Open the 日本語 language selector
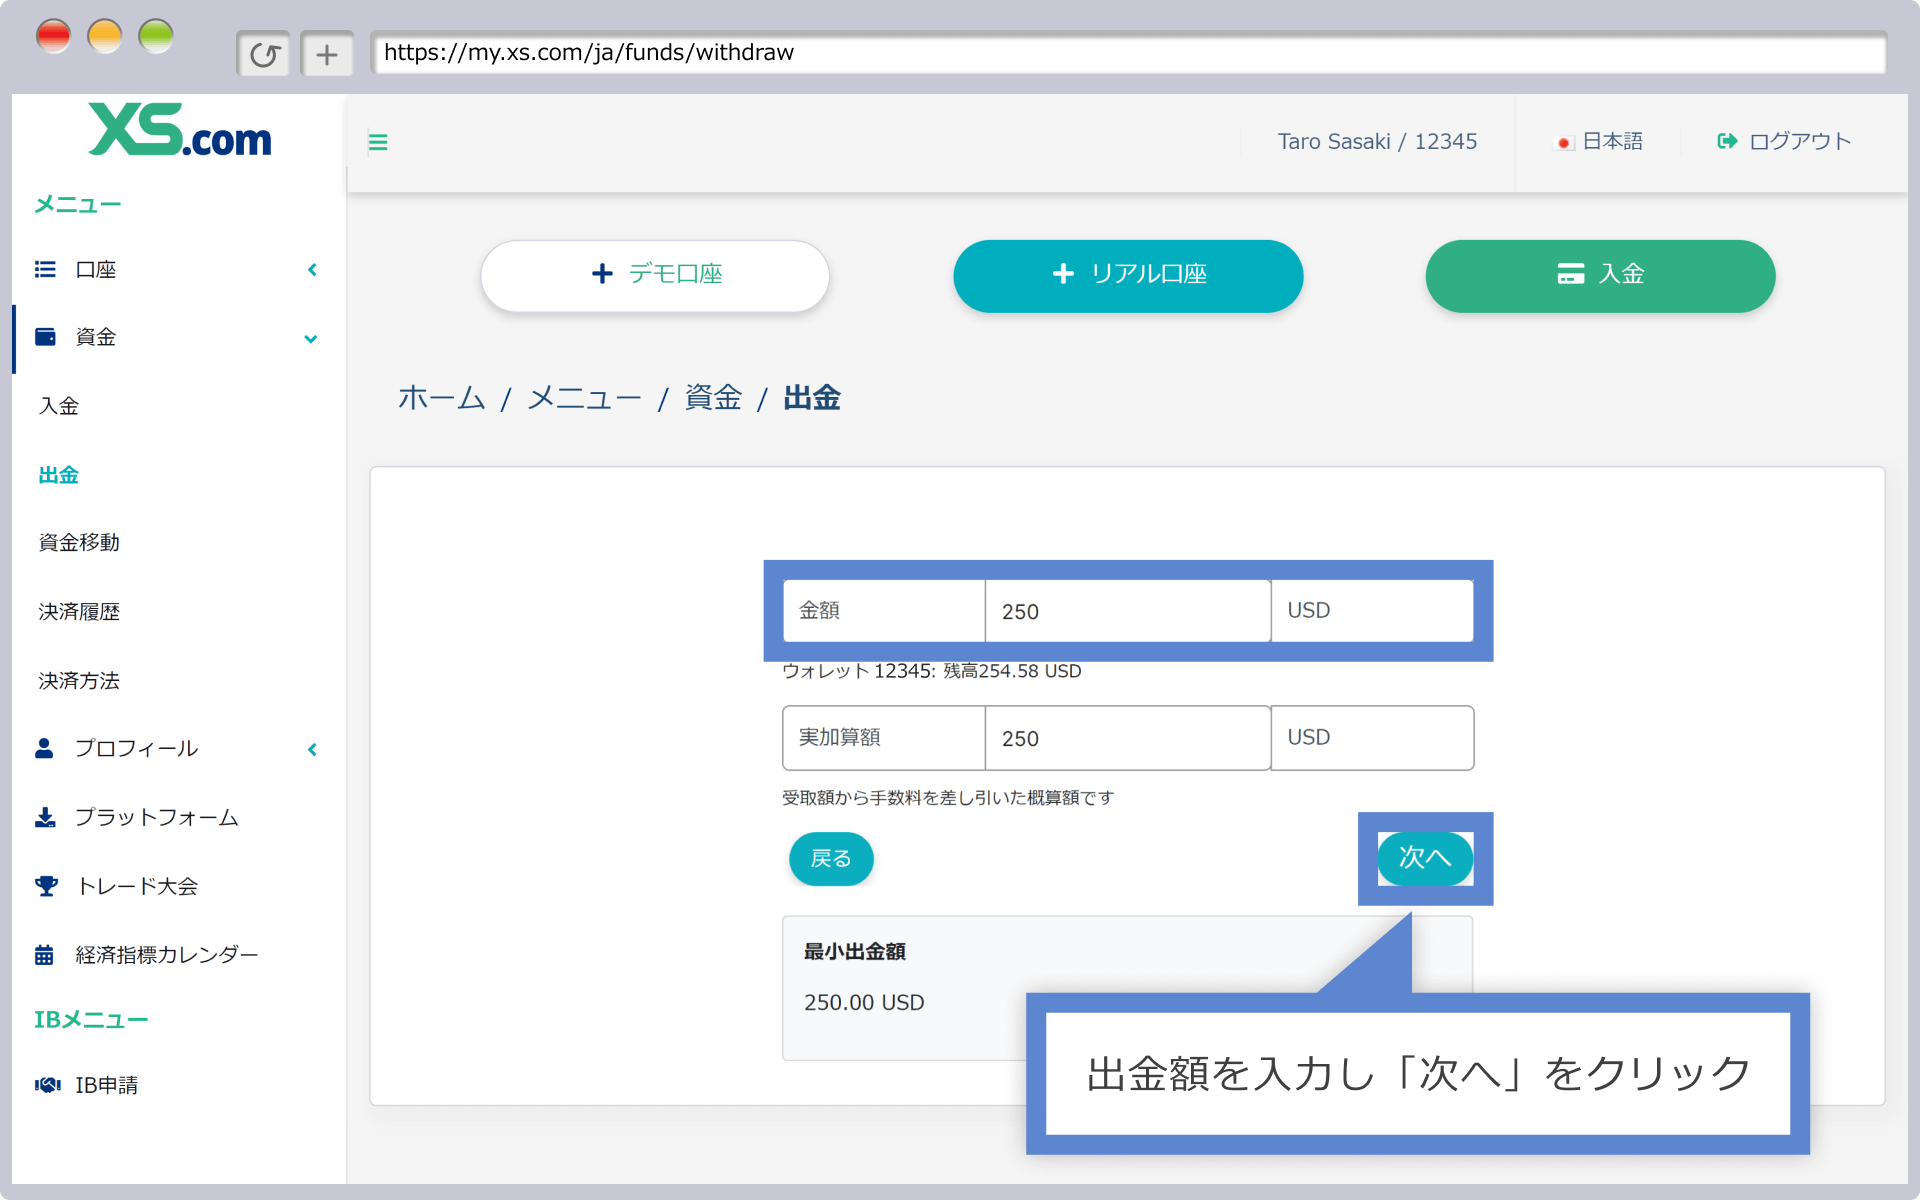The width and height of the screenshot is (1920, 1200). [x=1599, y=142]
